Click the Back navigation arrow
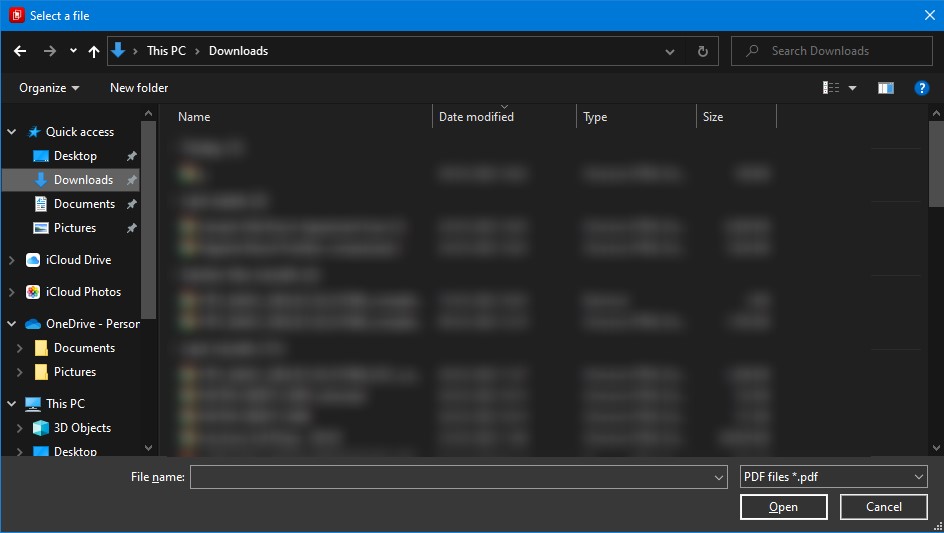 (20, 51)
